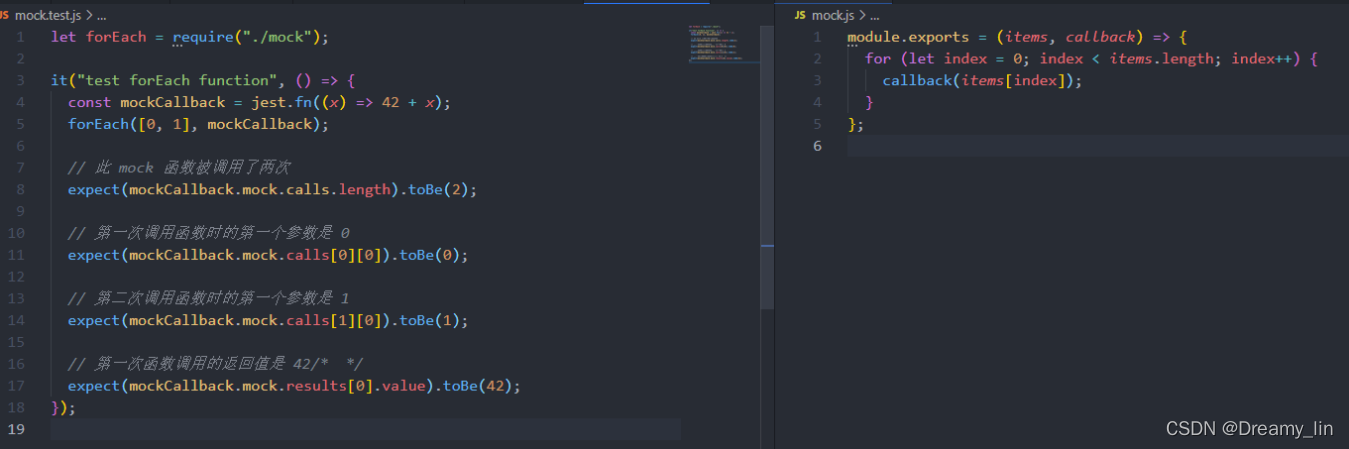The height and width of the screenshot is (449, 1349).
Task: Click line number 11 in mock.test.js
Action: pyautogui.click(x=18, y=255)
